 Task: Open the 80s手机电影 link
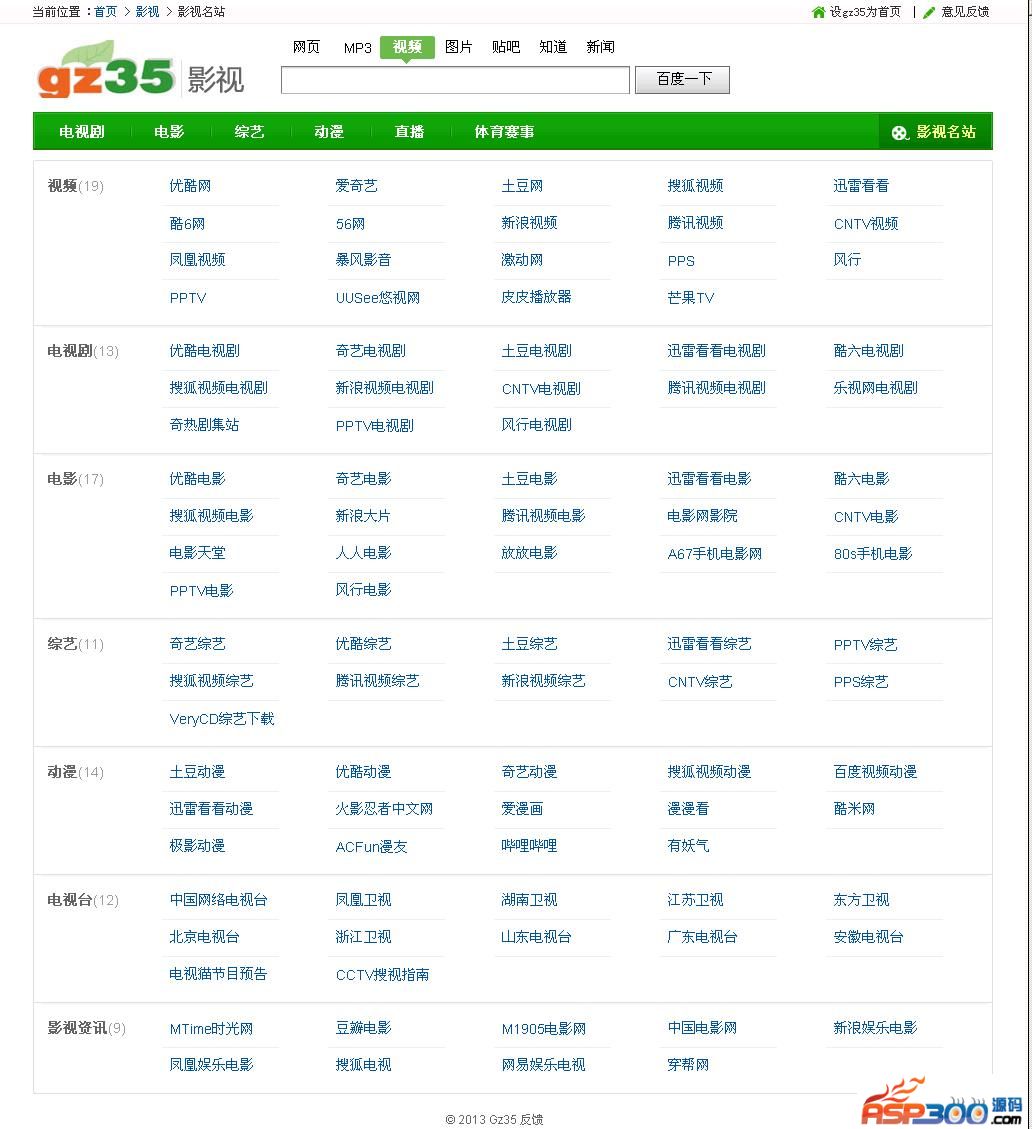pyautogui.click(x=873, y=554)
